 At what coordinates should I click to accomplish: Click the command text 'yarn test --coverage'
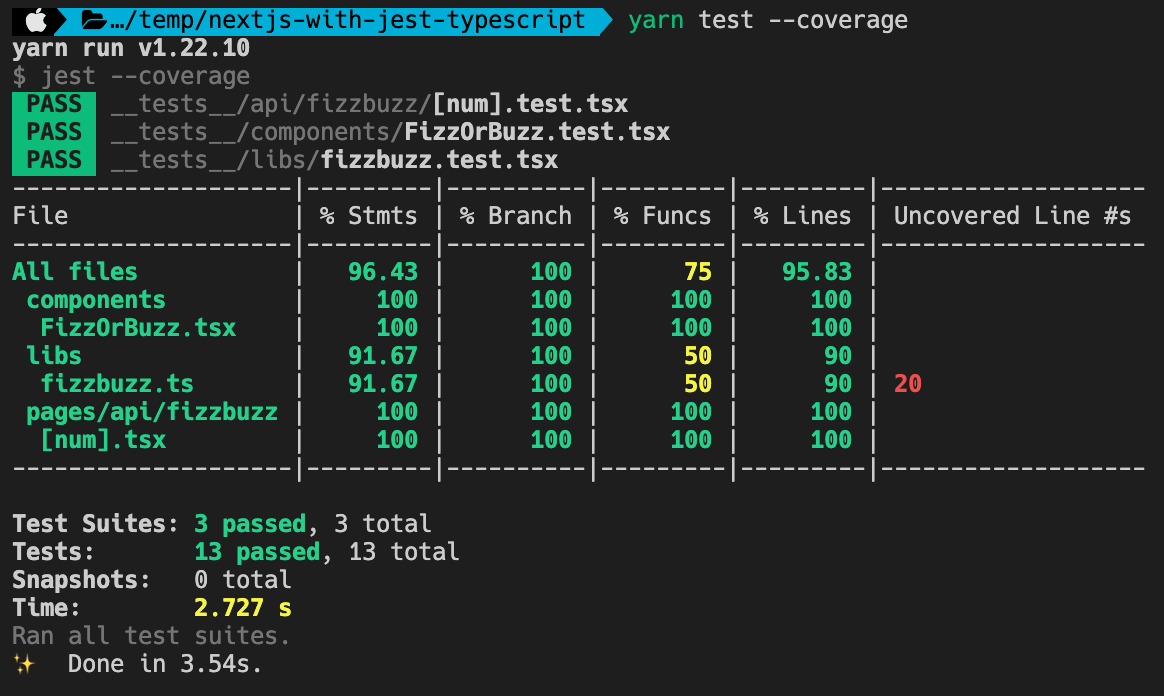(768, 20)
